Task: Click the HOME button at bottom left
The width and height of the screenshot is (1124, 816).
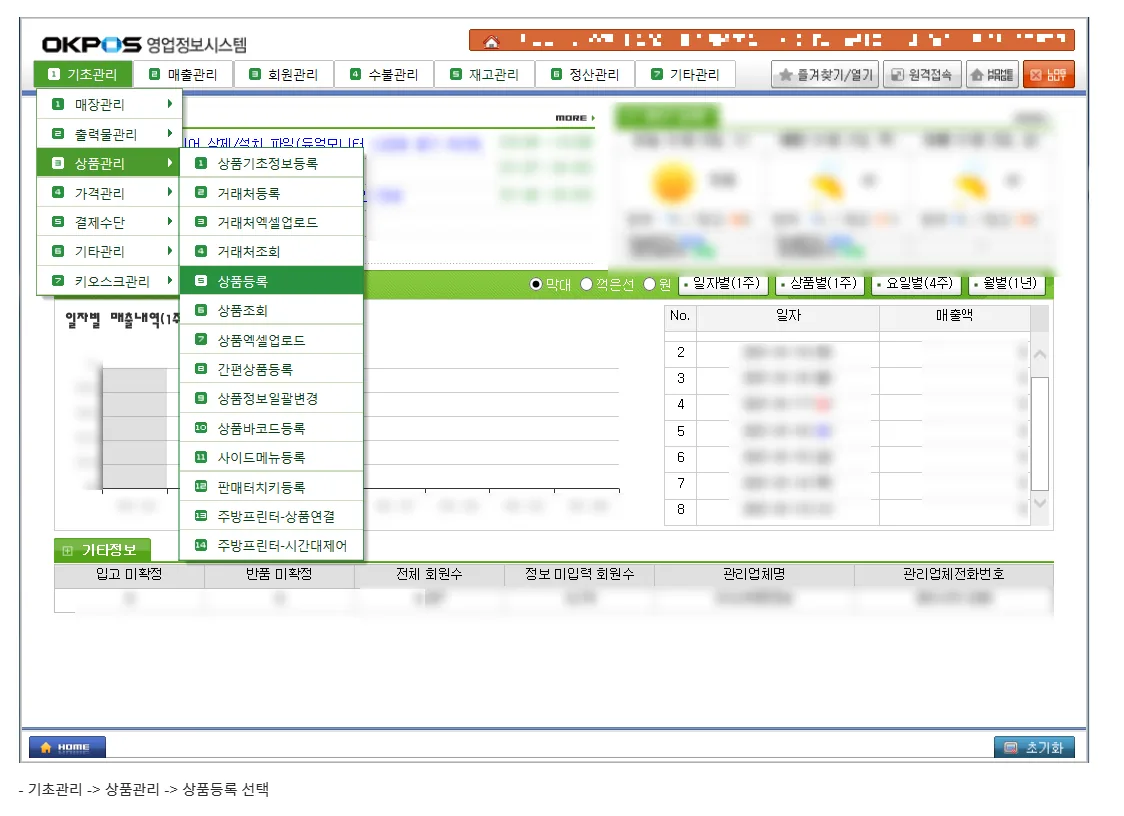Action: point(67,747)
